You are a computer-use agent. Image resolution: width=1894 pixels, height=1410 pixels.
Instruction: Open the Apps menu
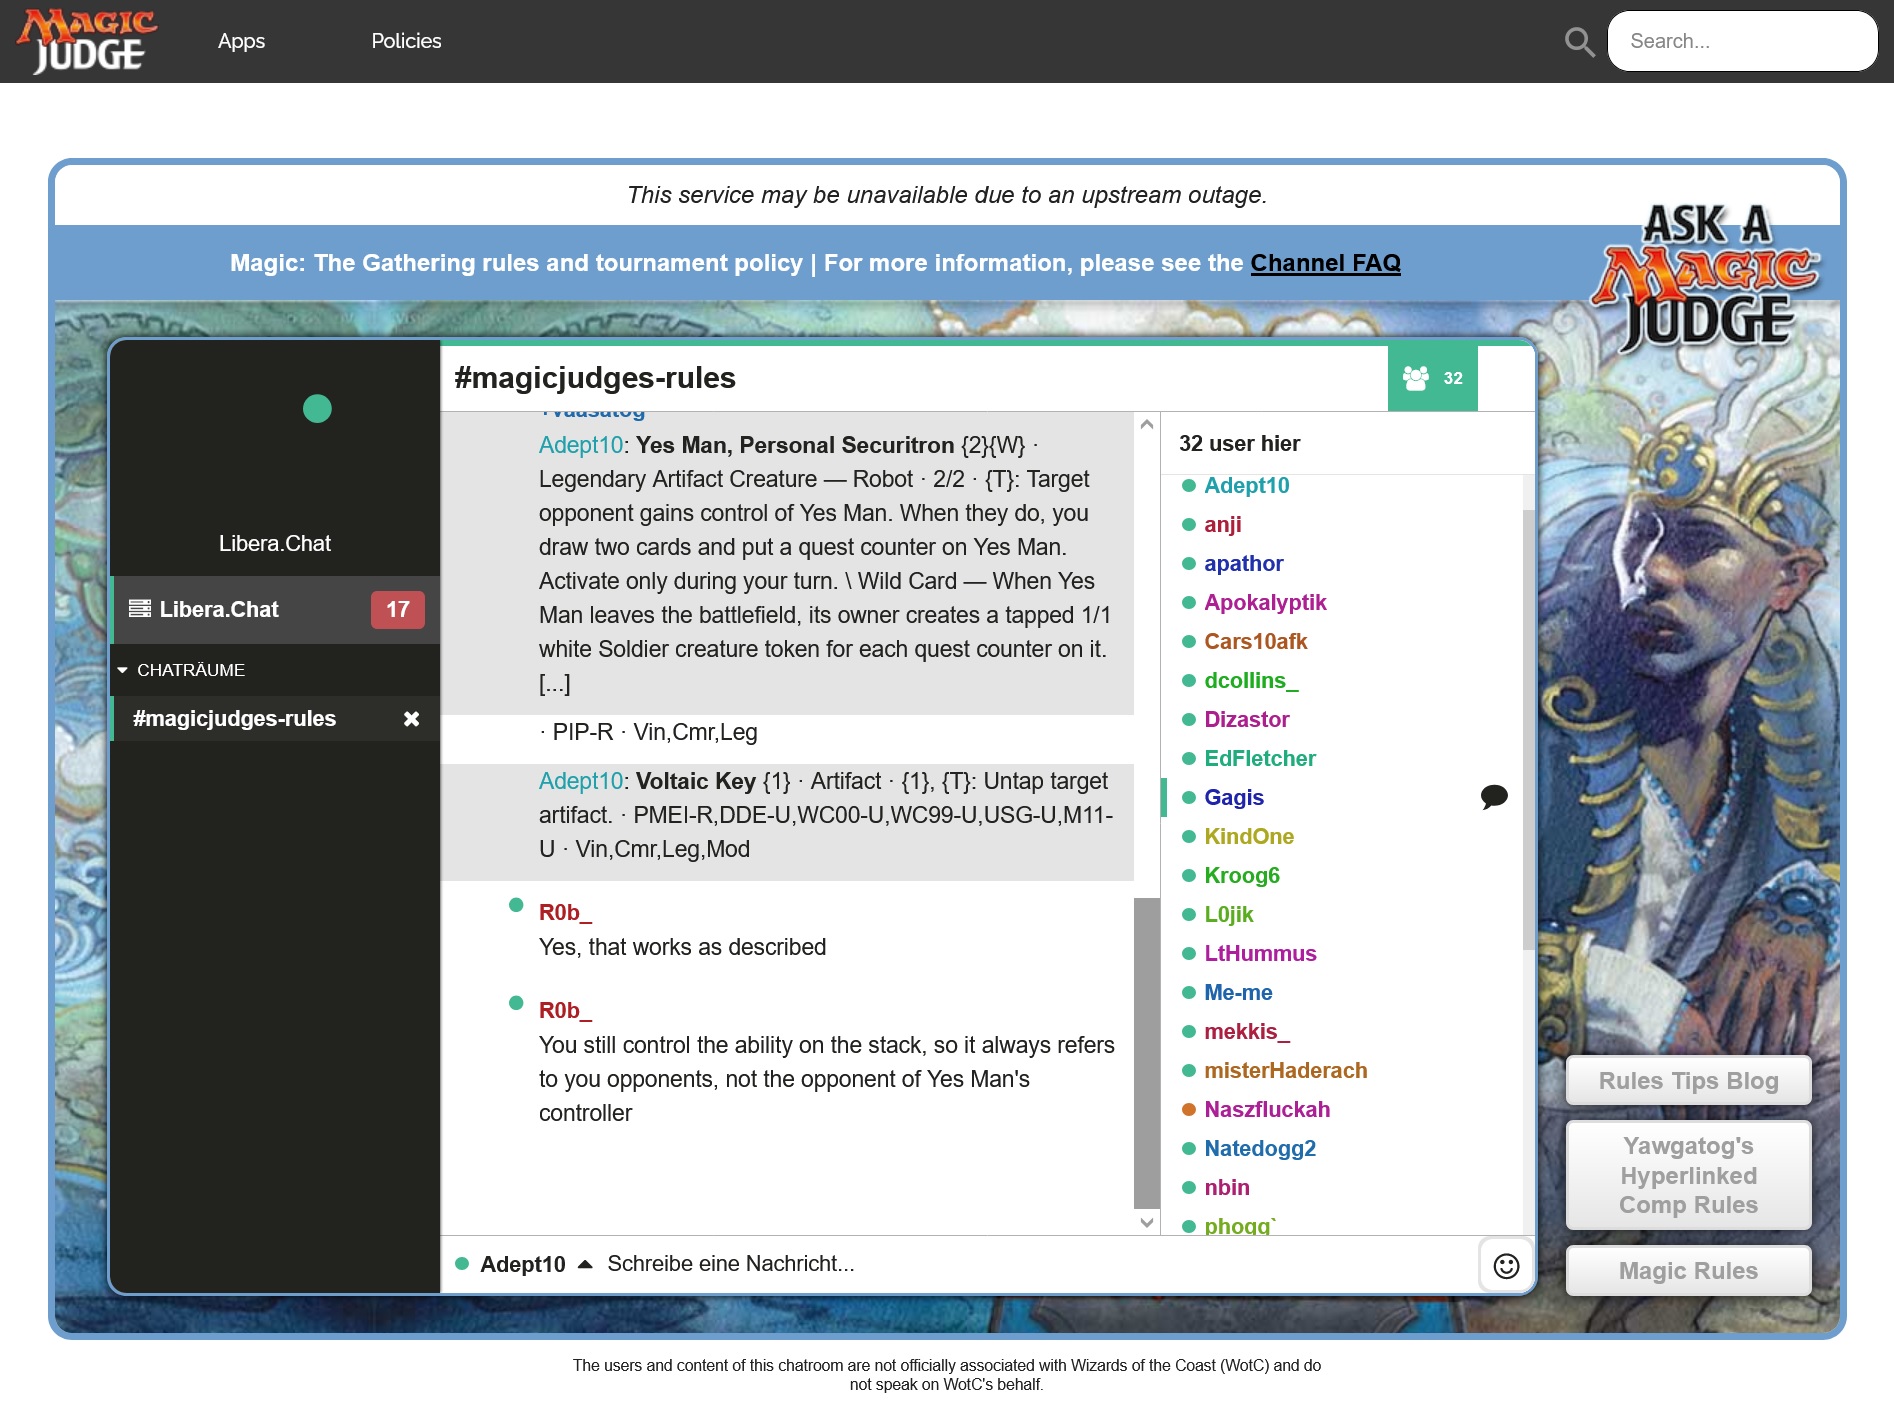click(241, 41)
